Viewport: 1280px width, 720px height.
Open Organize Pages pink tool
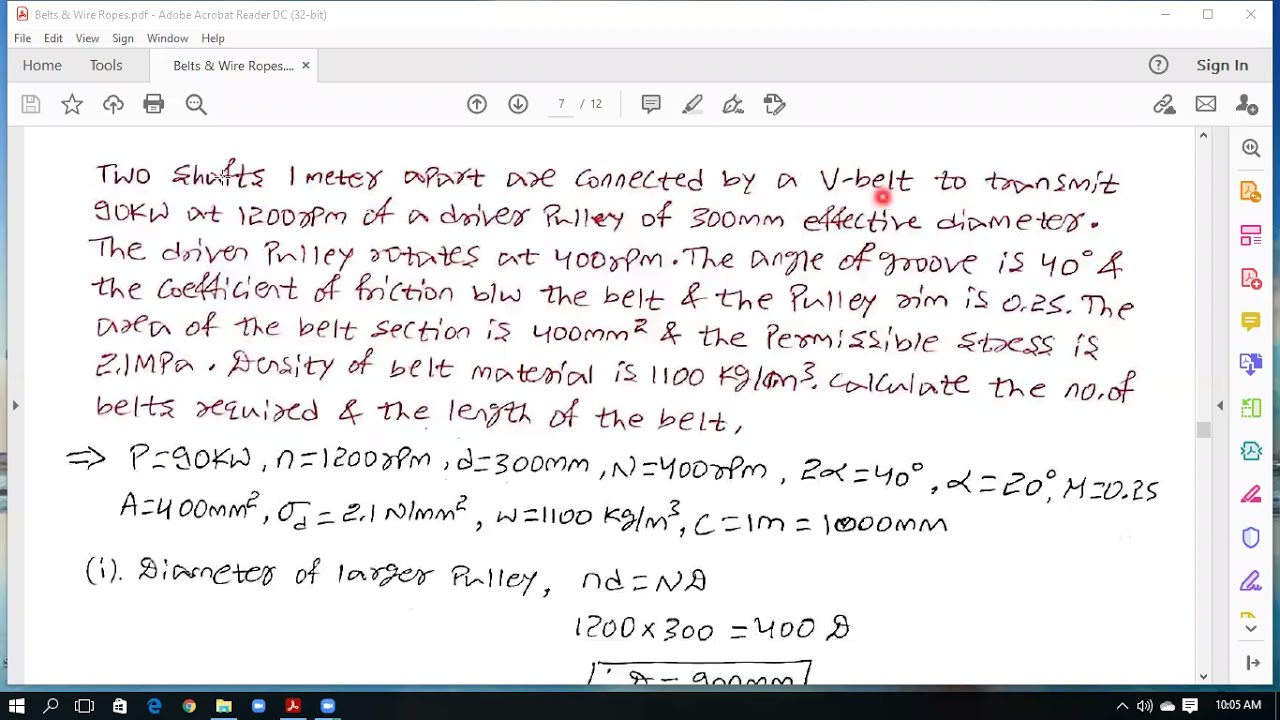(x=1251, y=236)
